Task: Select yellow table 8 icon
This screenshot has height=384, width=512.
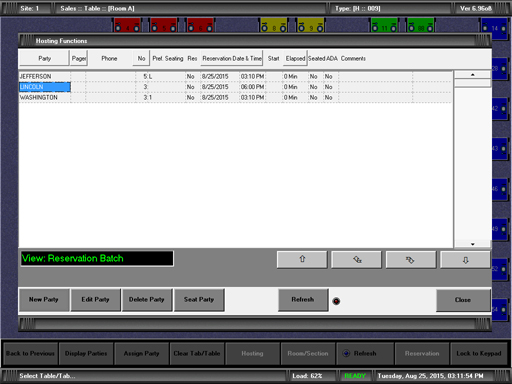Action: [274, 25]
